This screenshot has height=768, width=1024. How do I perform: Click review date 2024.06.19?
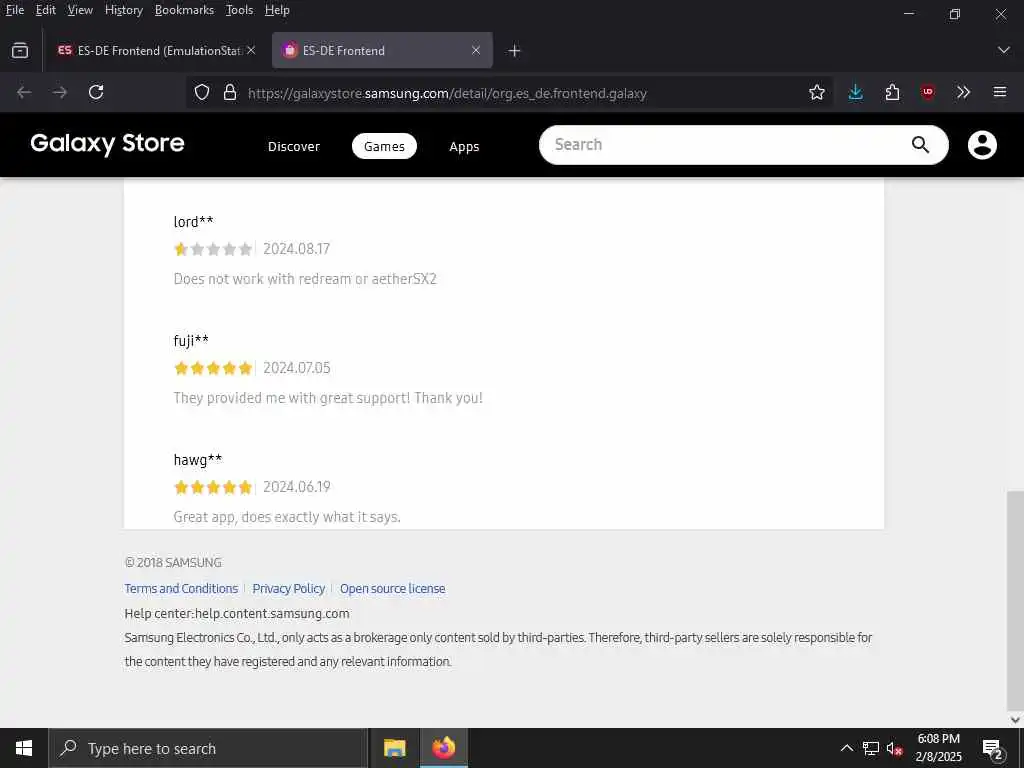point(296,487)
